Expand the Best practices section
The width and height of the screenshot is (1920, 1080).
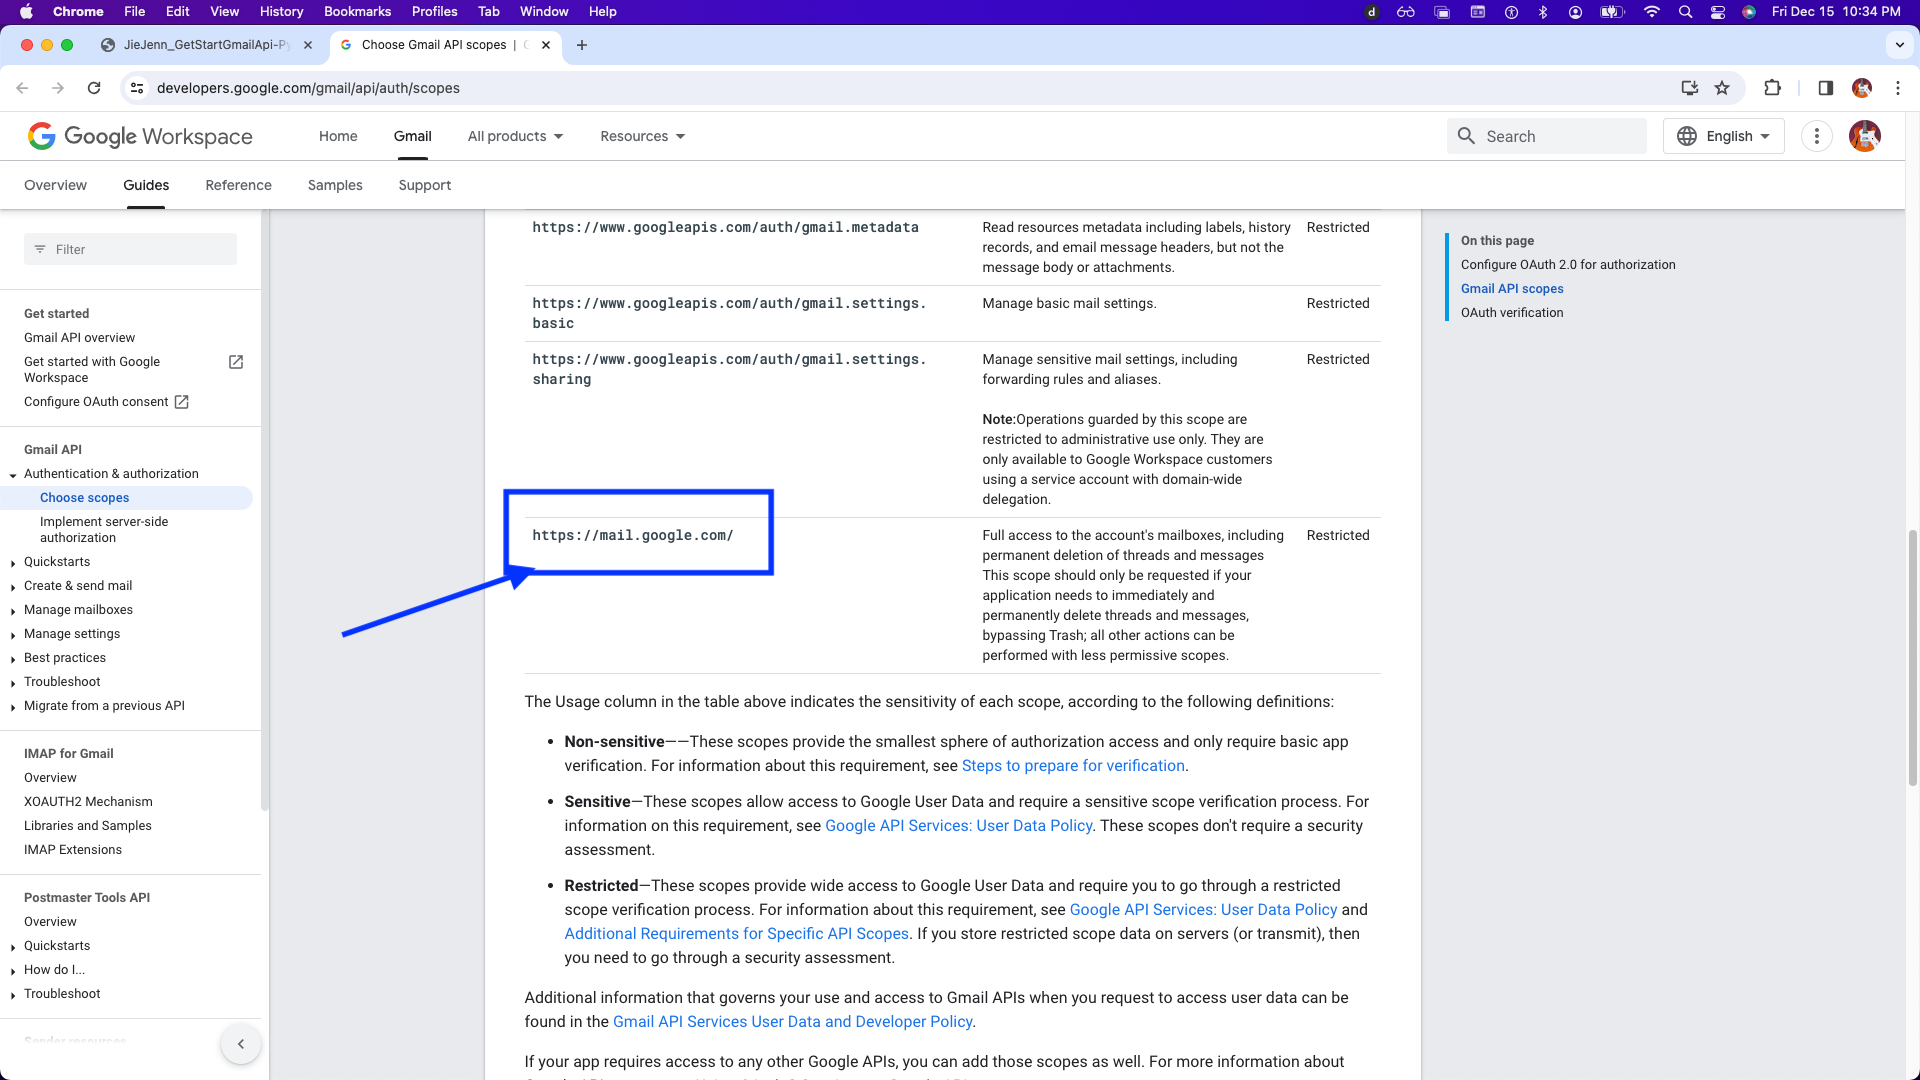point(13,659)
